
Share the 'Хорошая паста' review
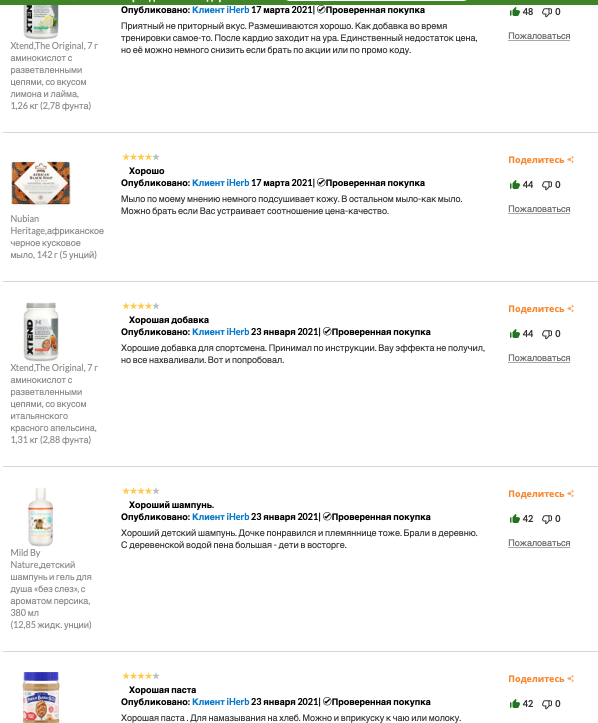click(x=541, y=679)
